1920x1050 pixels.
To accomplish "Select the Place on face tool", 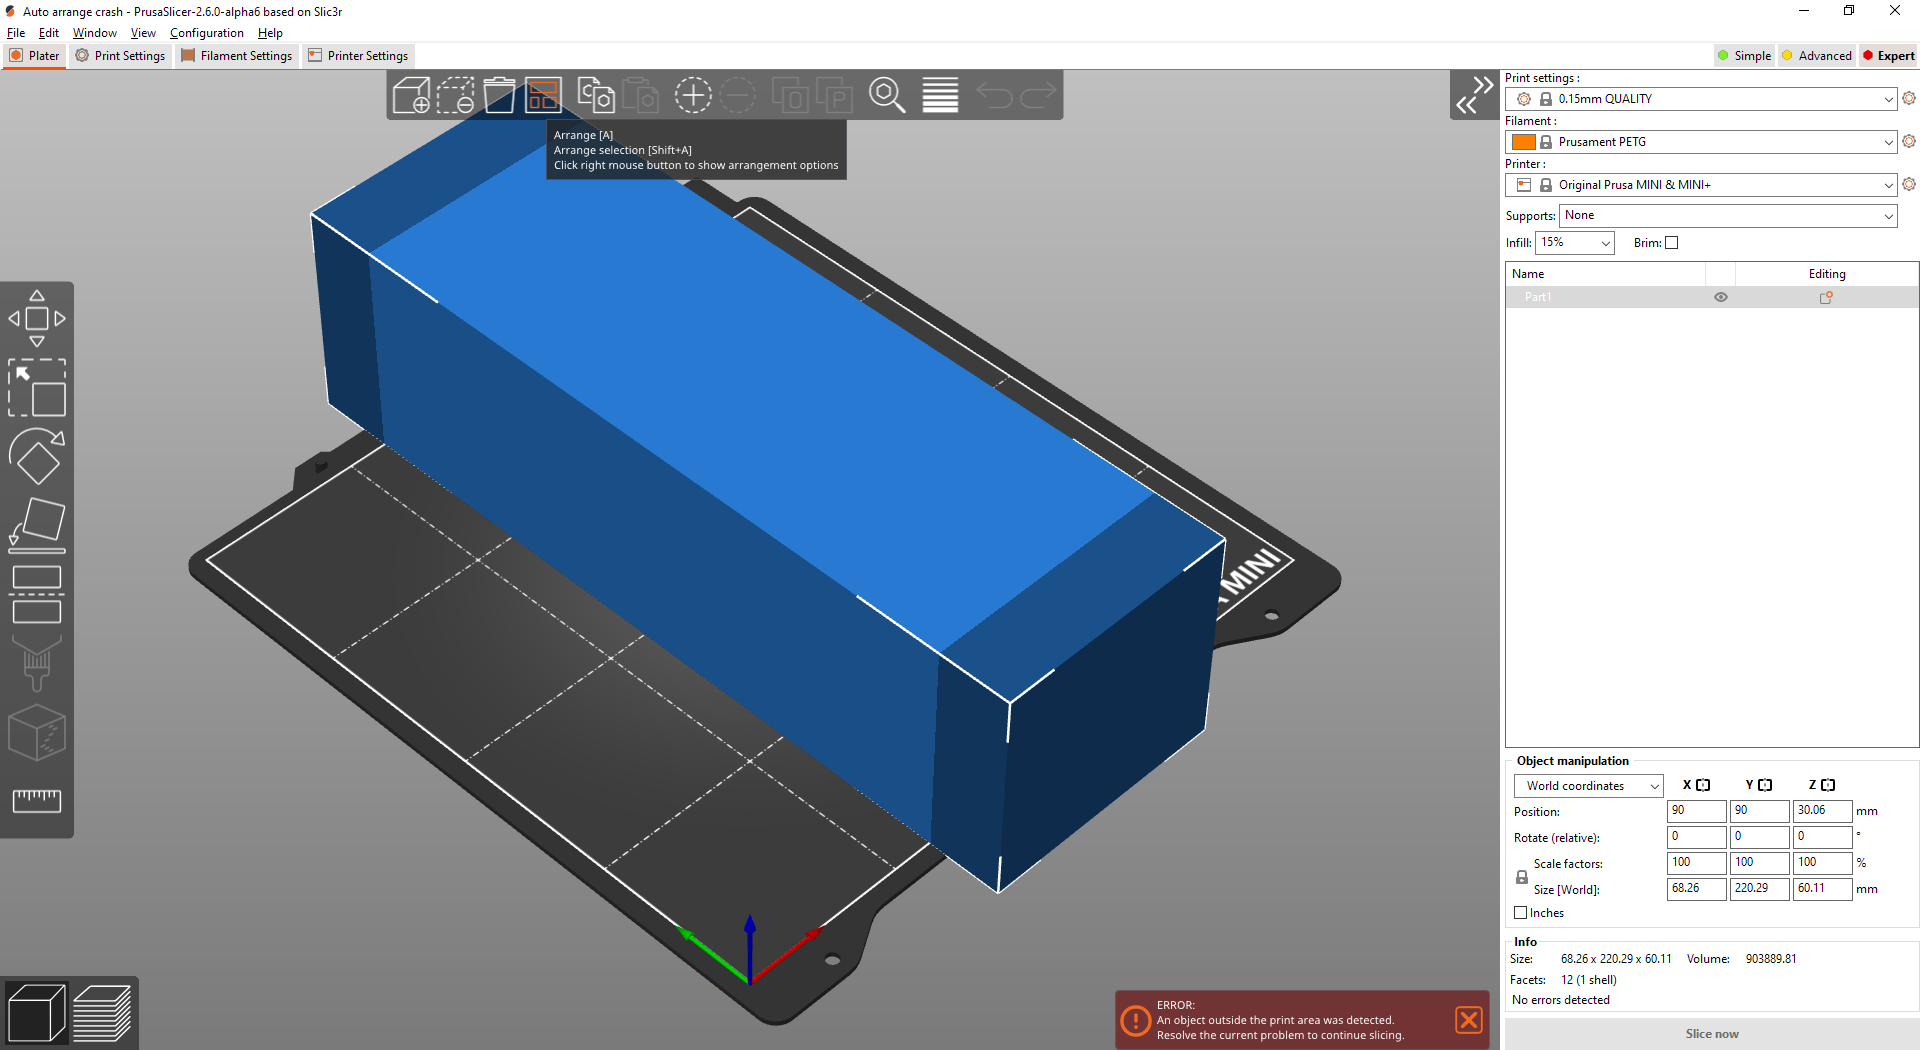I will point(37,525).
